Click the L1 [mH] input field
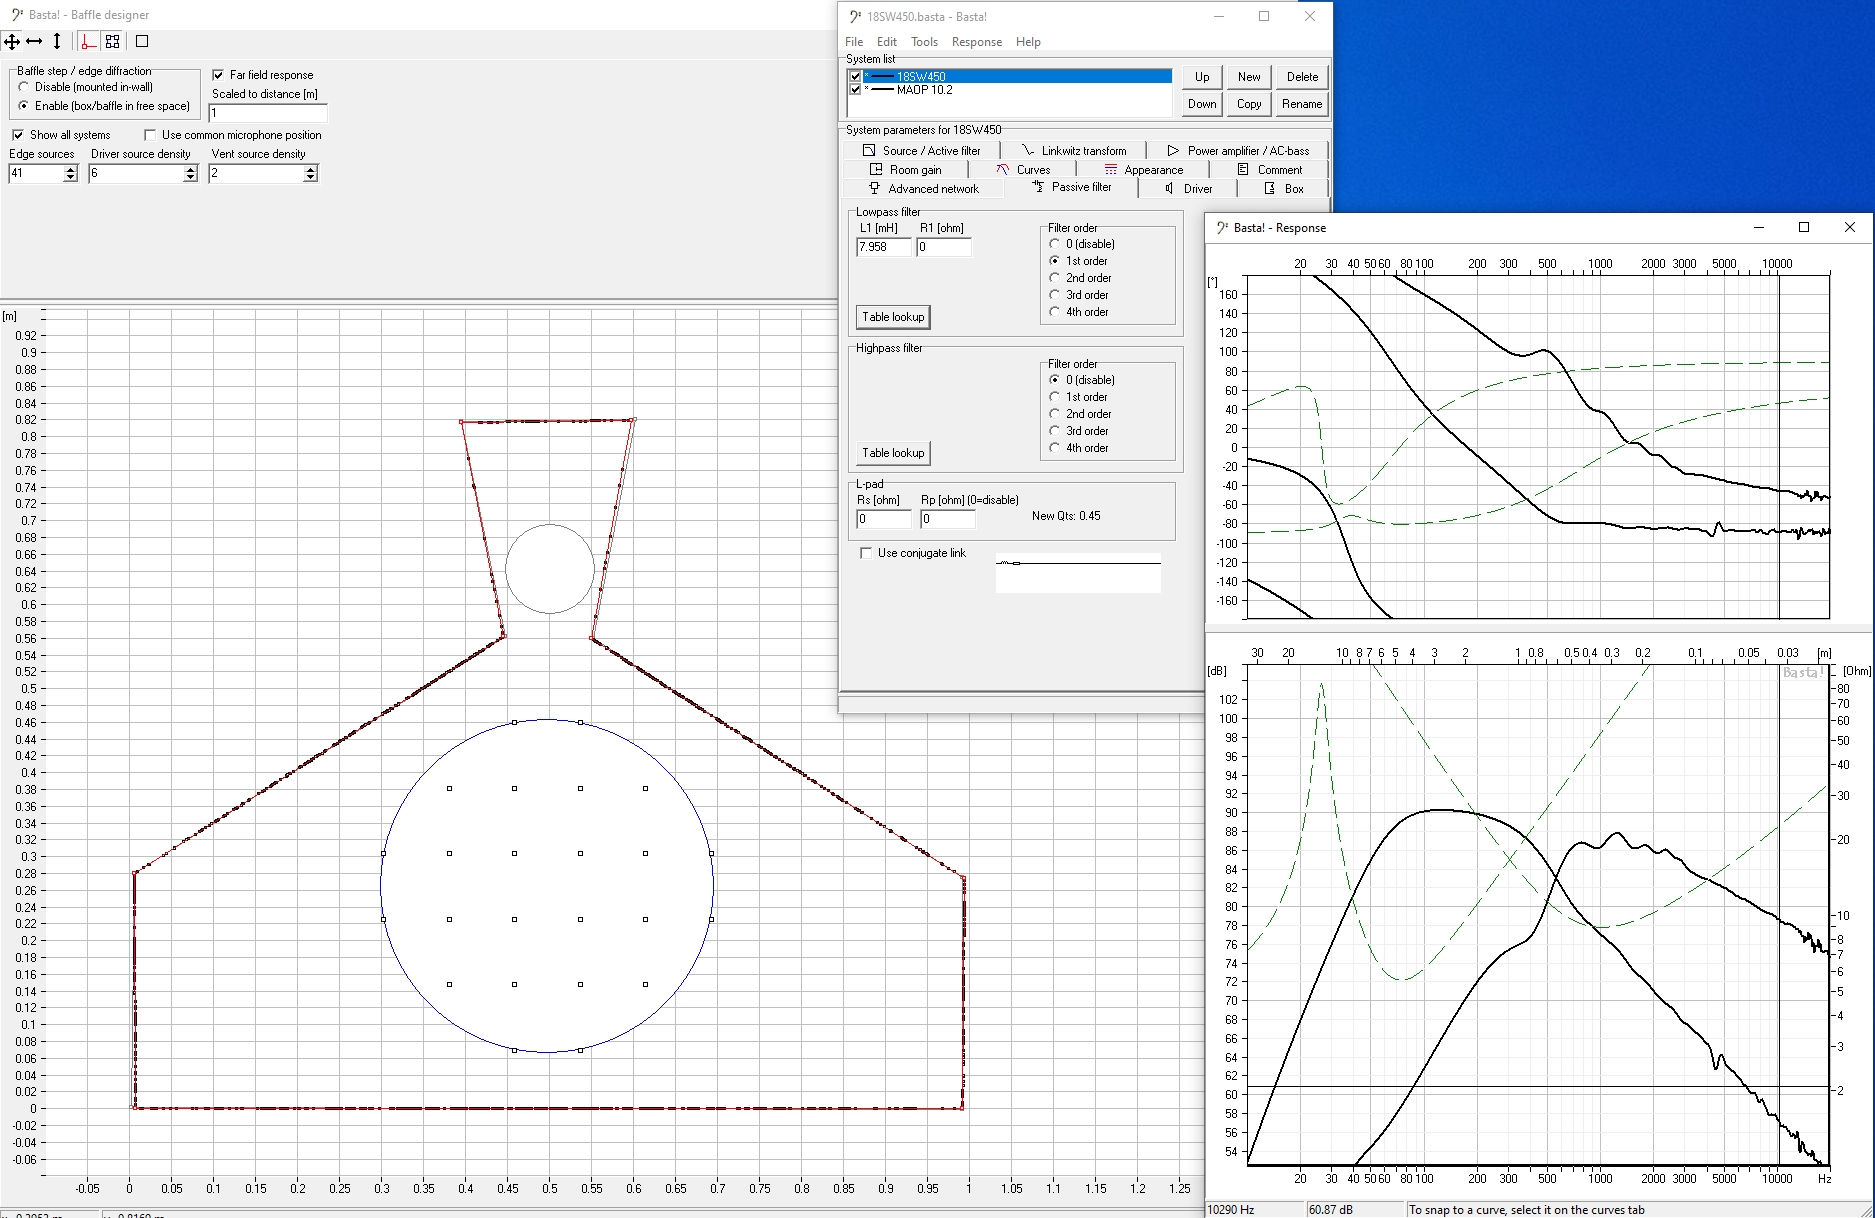 [884, 247]
